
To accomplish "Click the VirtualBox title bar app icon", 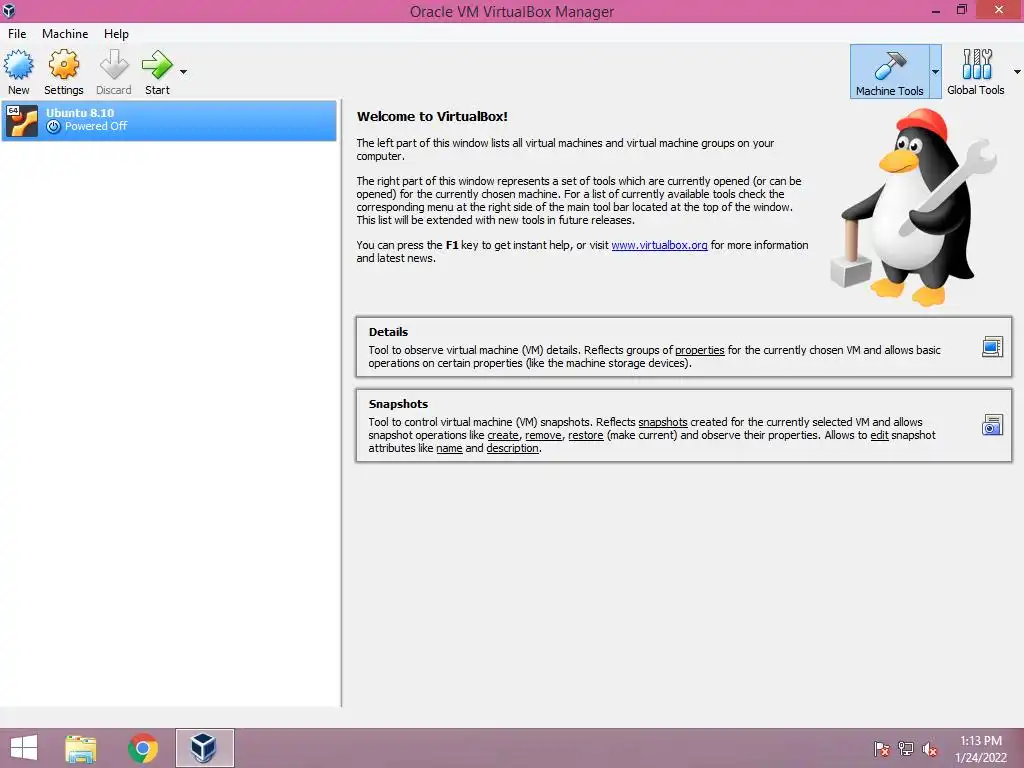I will click(9, 10).
